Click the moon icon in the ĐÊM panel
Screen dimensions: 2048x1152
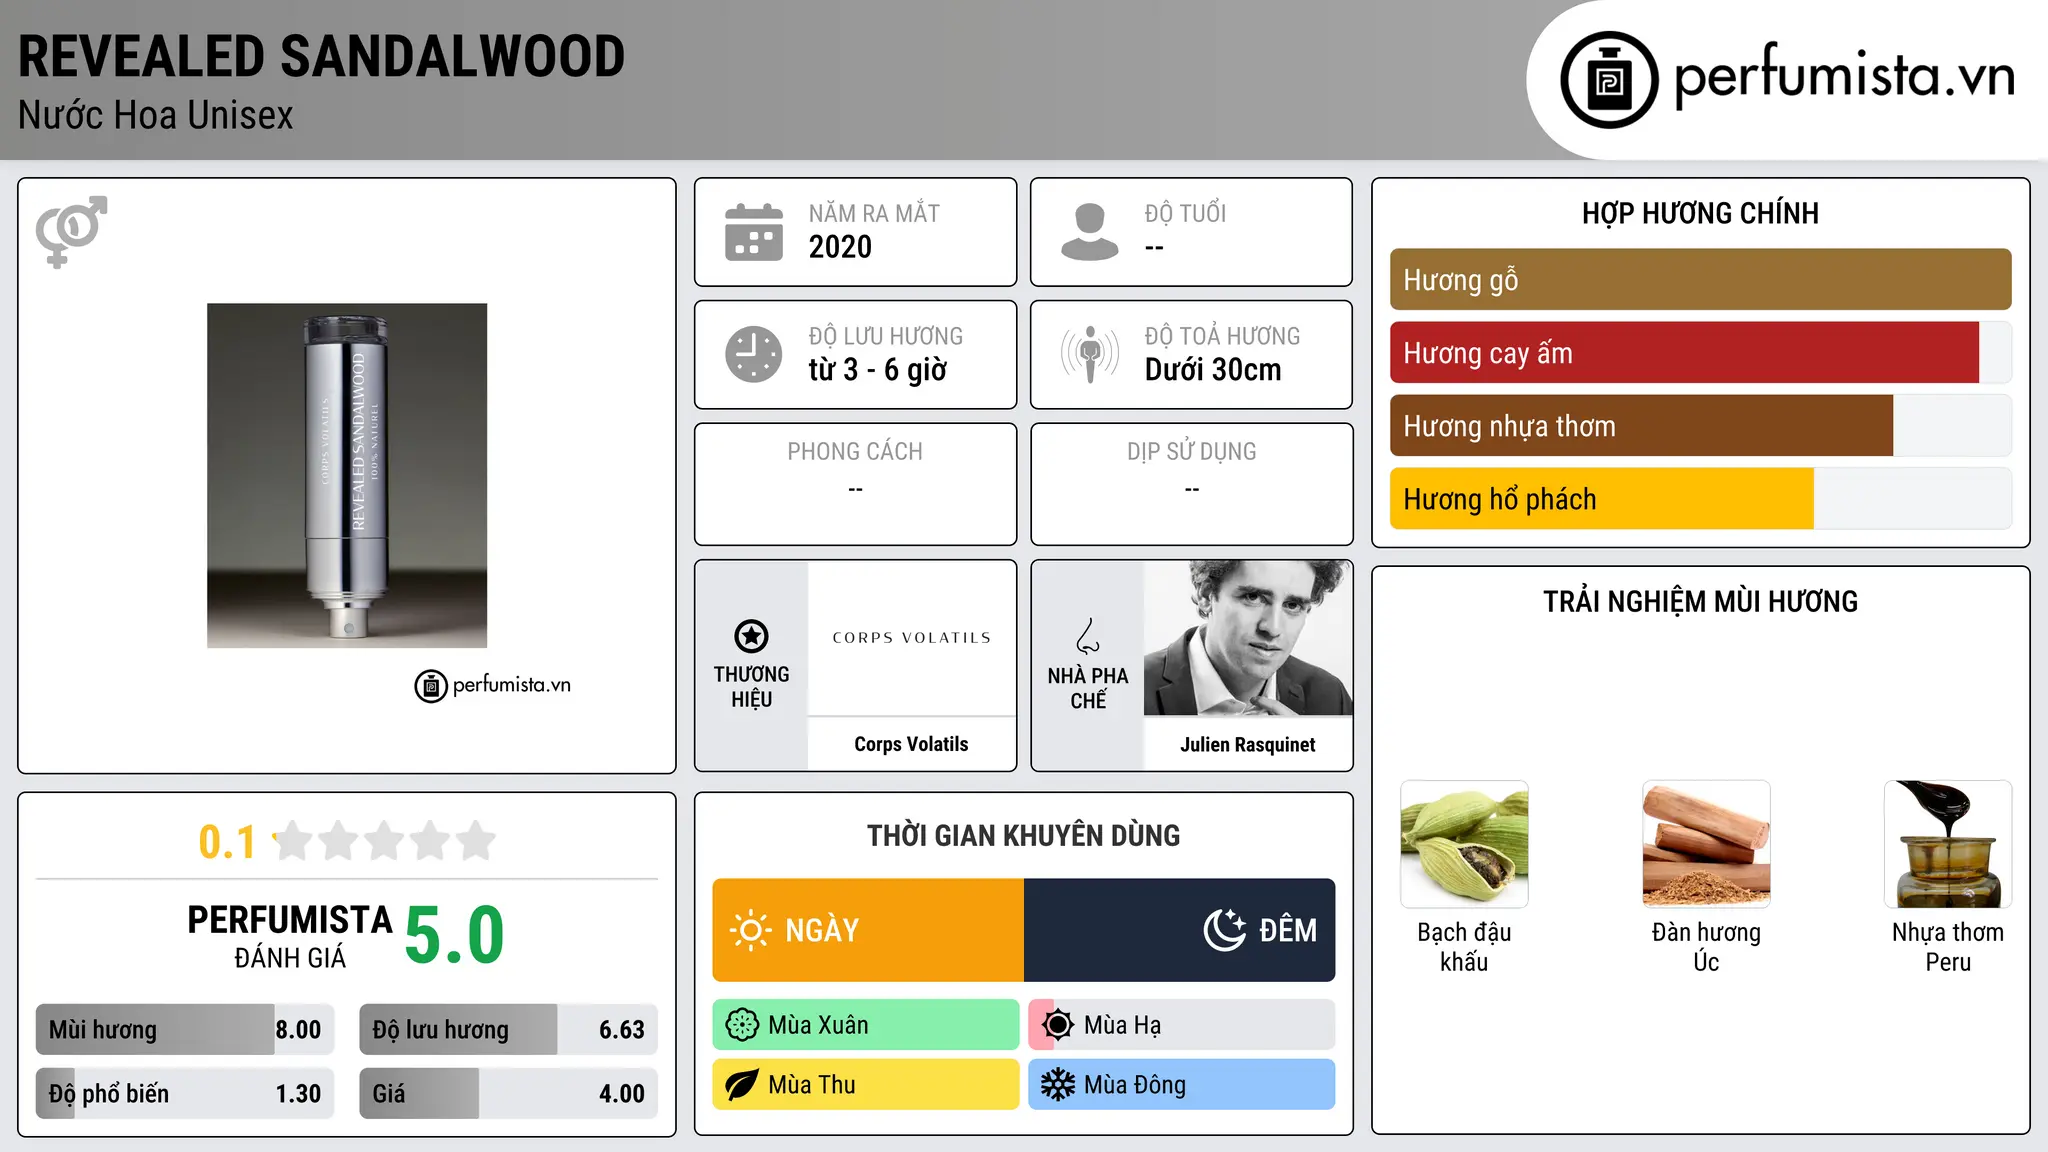pyautogui.click(x=1225, y=930)
